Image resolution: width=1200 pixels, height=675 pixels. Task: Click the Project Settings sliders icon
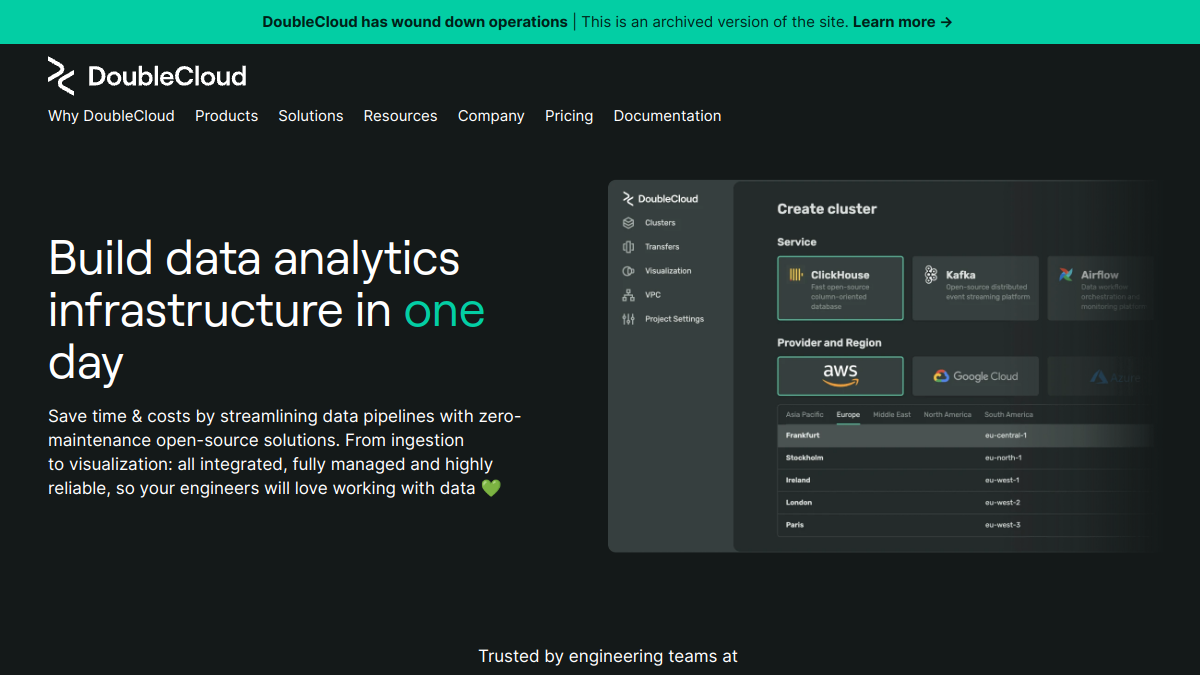coord(628,319)
